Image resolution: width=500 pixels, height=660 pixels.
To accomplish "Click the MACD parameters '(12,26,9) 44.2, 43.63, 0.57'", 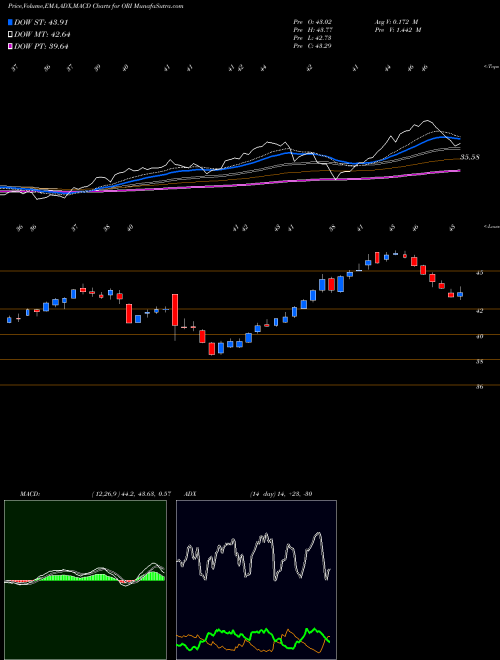I will pyautogui.click(x=131, y=494).
